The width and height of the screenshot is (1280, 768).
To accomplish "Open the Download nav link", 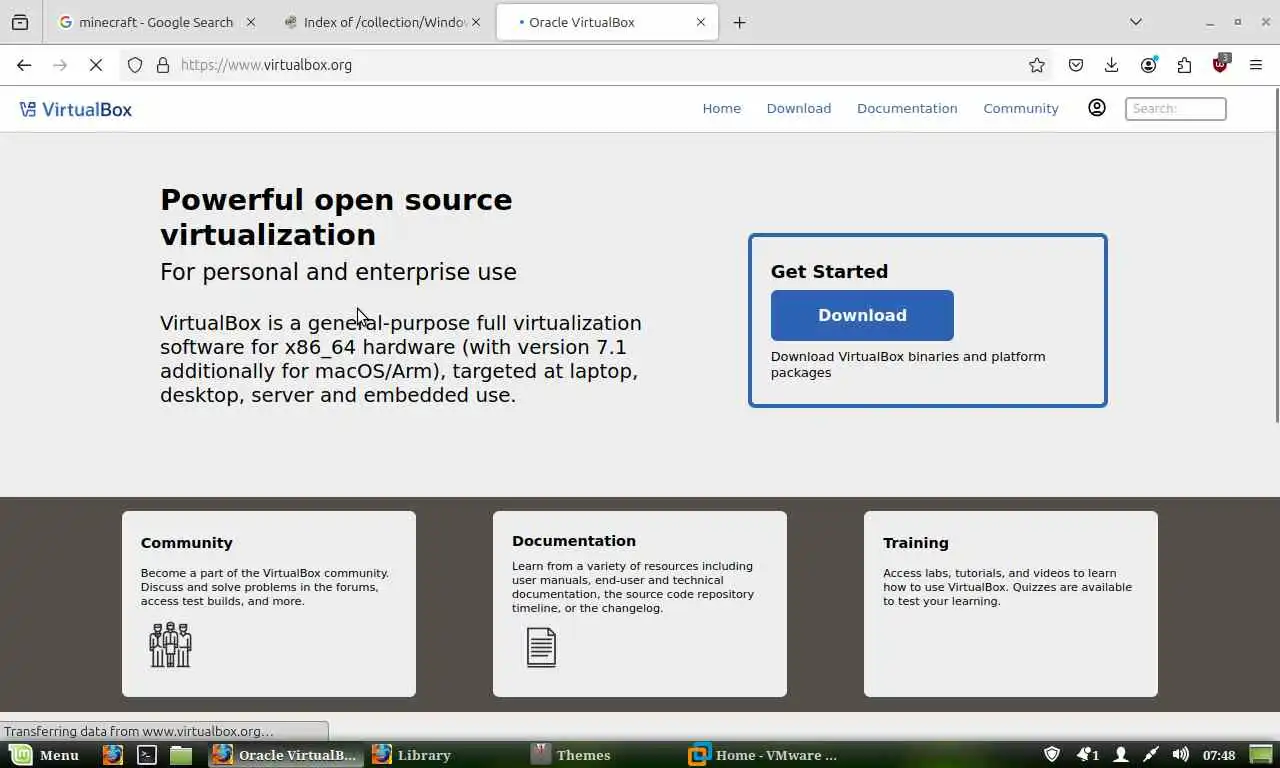I will [798, 108].
